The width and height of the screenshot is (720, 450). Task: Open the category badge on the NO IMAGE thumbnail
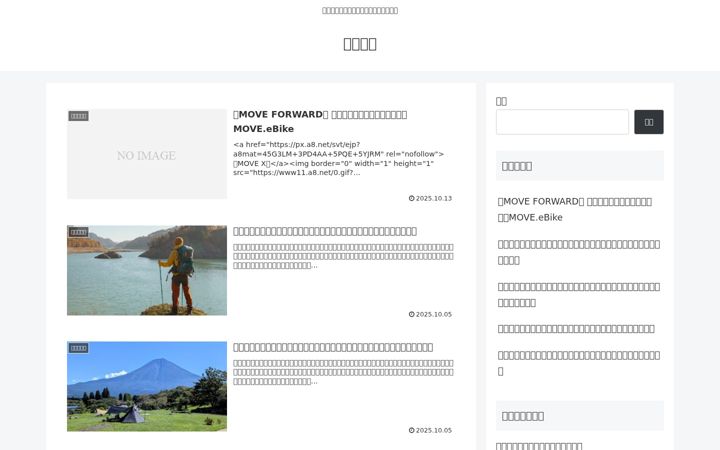click(79, 116)
